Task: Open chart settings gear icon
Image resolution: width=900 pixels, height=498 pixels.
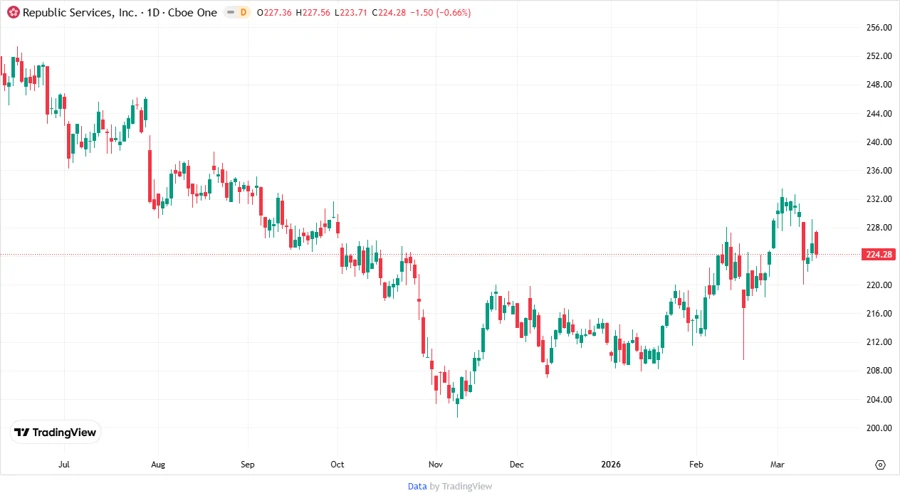Action: (880, 465)
